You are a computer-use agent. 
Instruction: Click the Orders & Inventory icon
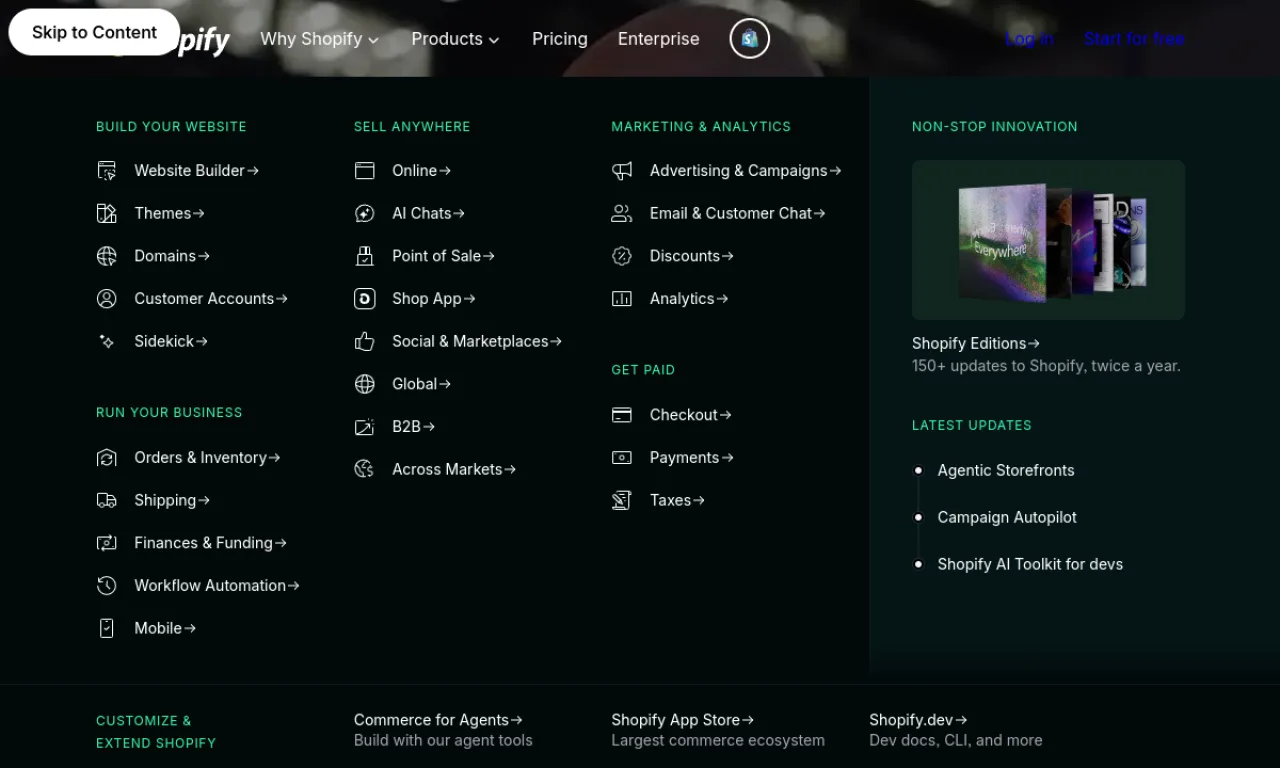coord(106,458)
